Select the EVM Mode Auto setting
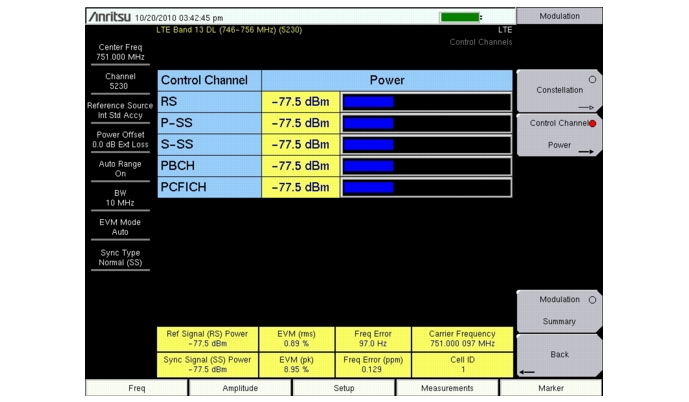The image size is (689, 402). pyautogui.click(x=120, y=227)
